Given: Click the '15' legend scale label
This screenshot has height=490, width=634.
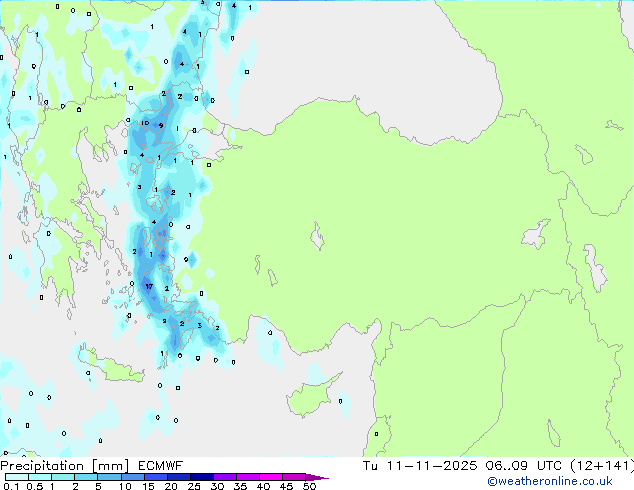Looking at the screenshot, I should [148, 486].
